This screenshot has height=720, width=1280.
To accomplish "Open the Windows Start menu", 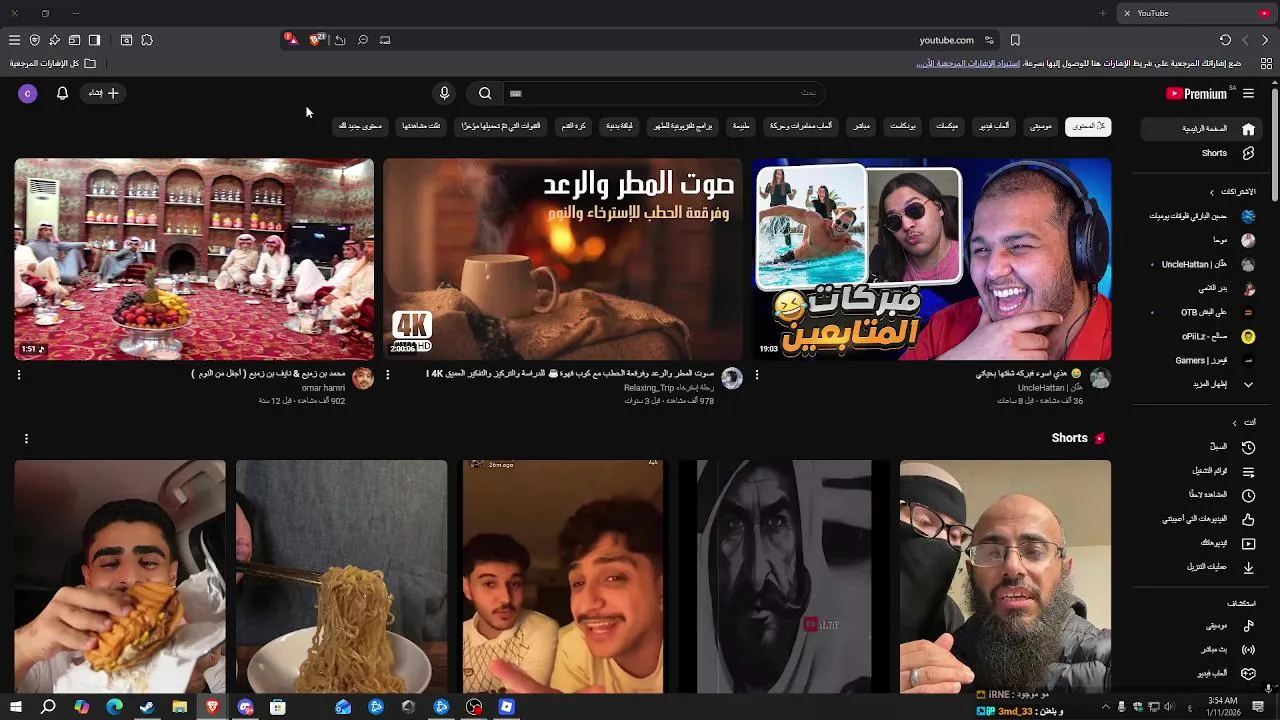I will click(16, 707).
